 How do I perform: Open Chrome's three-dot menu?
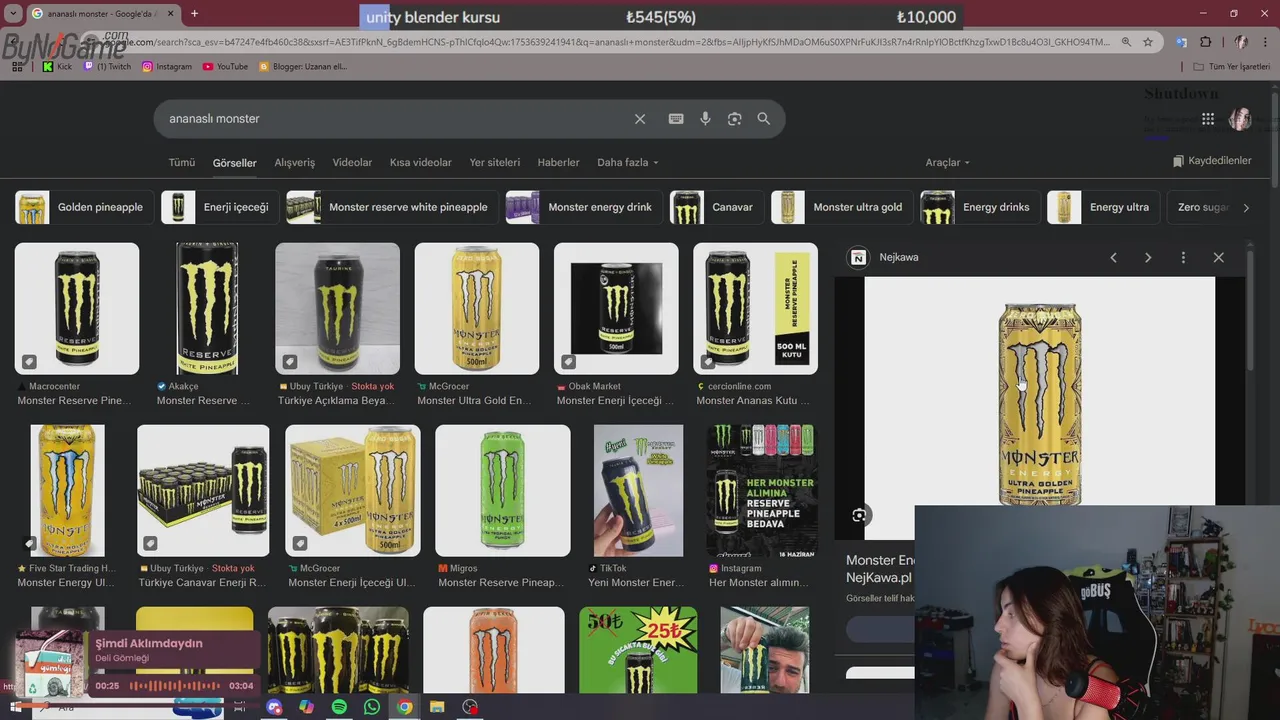(x=1264, y=42)
